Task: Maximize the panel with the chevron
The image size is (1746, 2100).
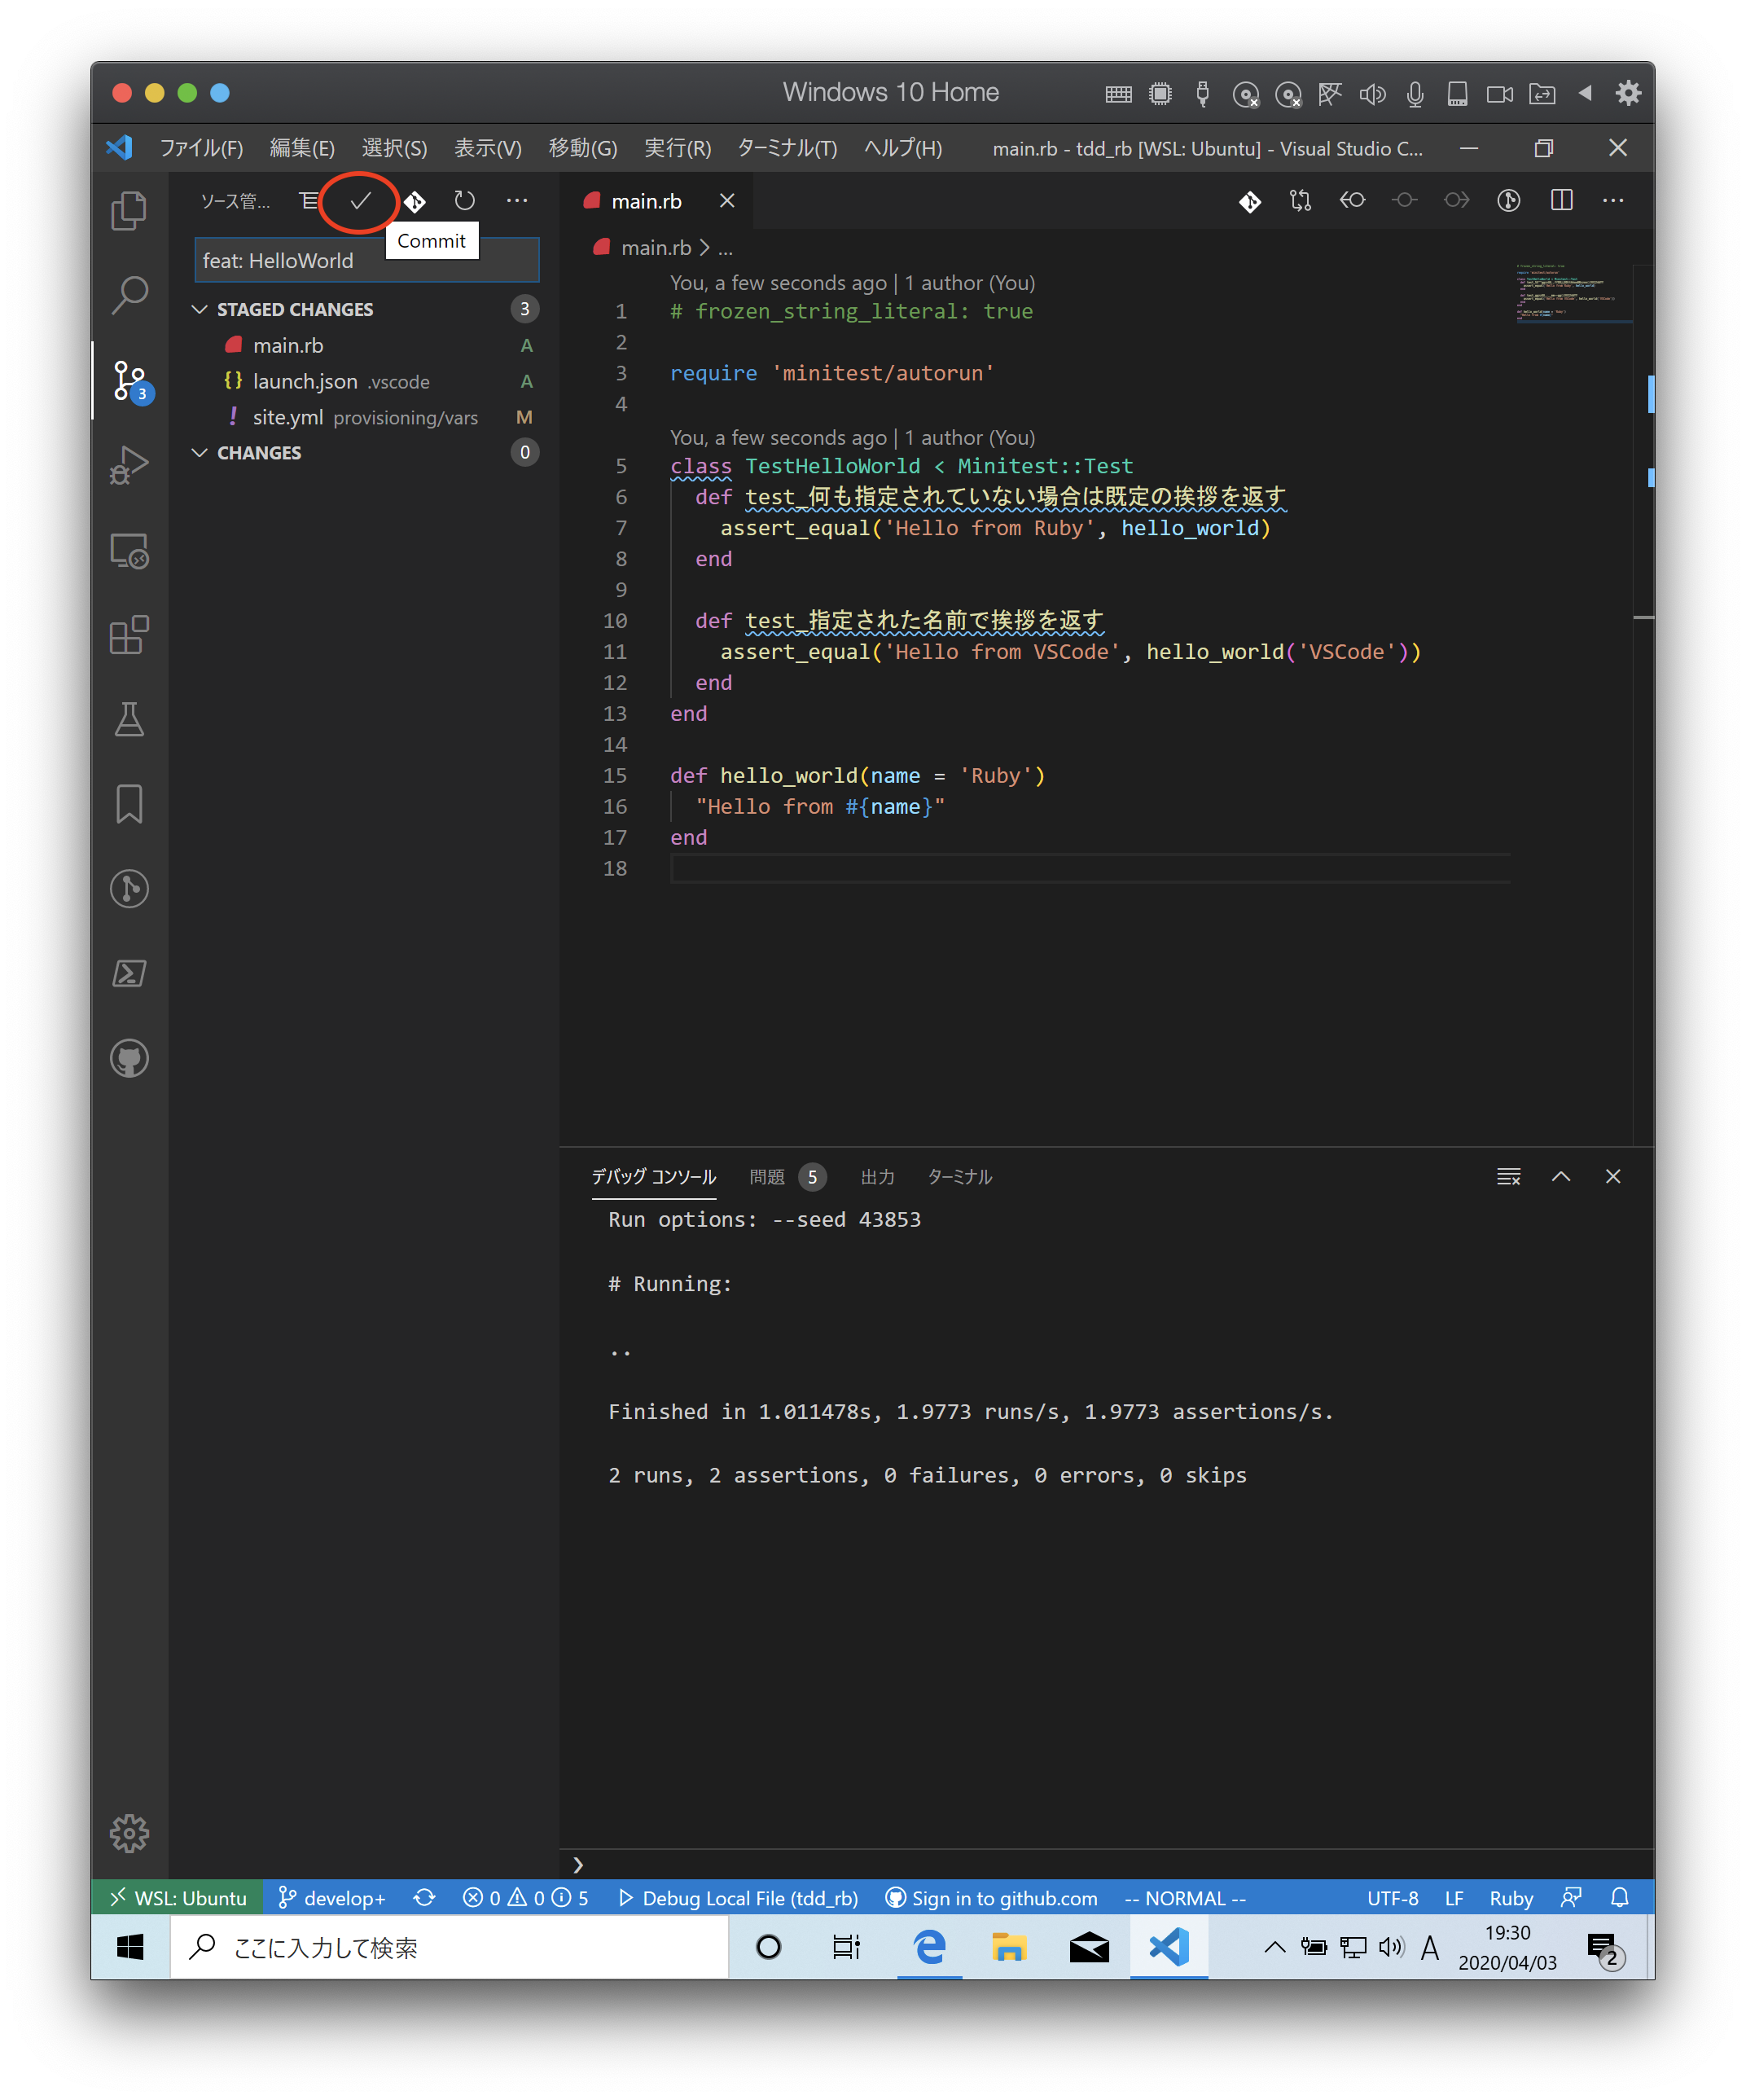Action: [x=1561, y=1176]
